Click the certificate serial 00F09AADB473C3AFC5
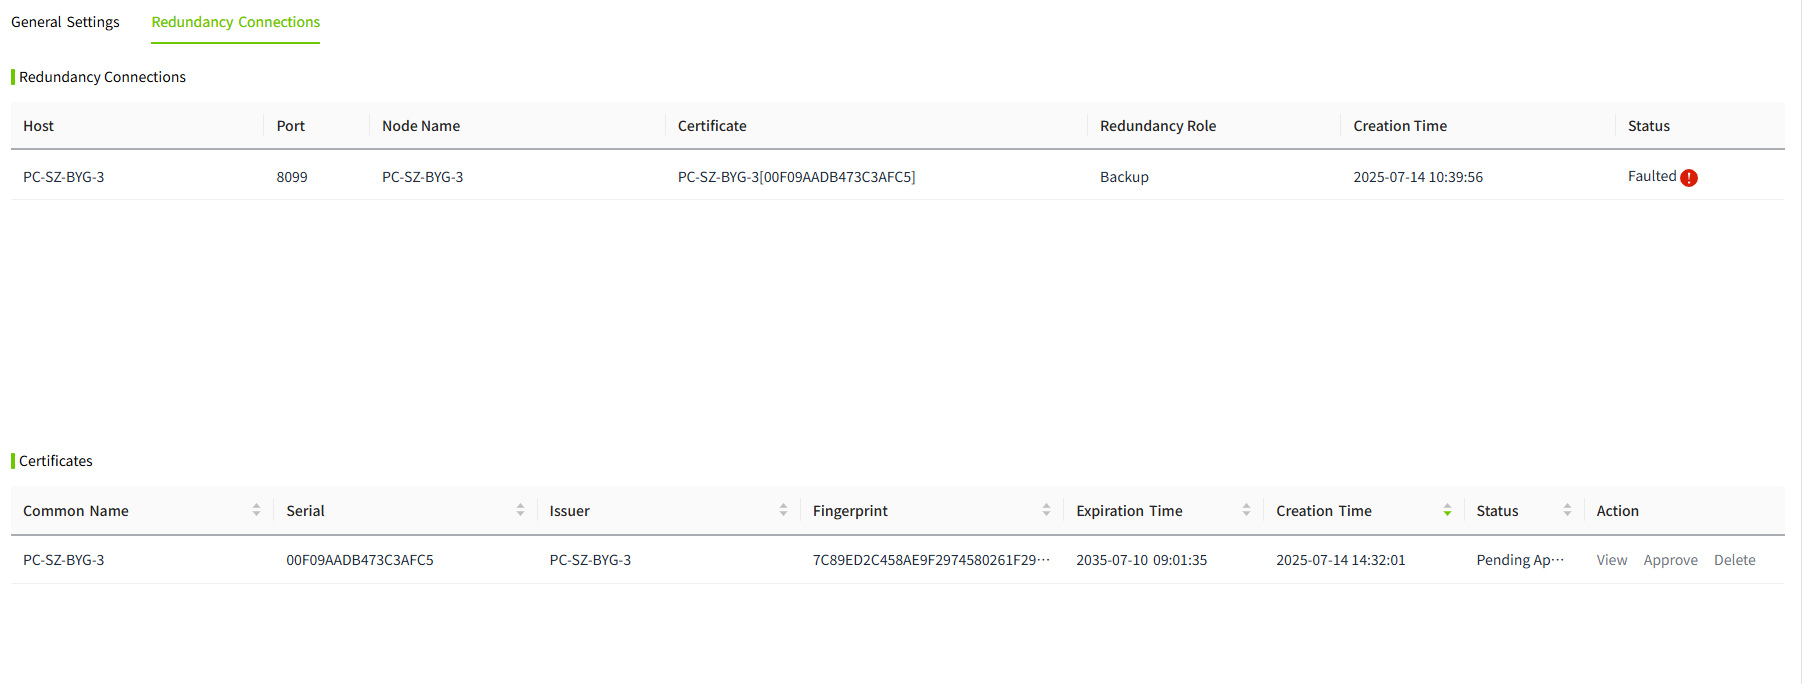The width and height of the screenshot is (1816, 684). (360, 560)
